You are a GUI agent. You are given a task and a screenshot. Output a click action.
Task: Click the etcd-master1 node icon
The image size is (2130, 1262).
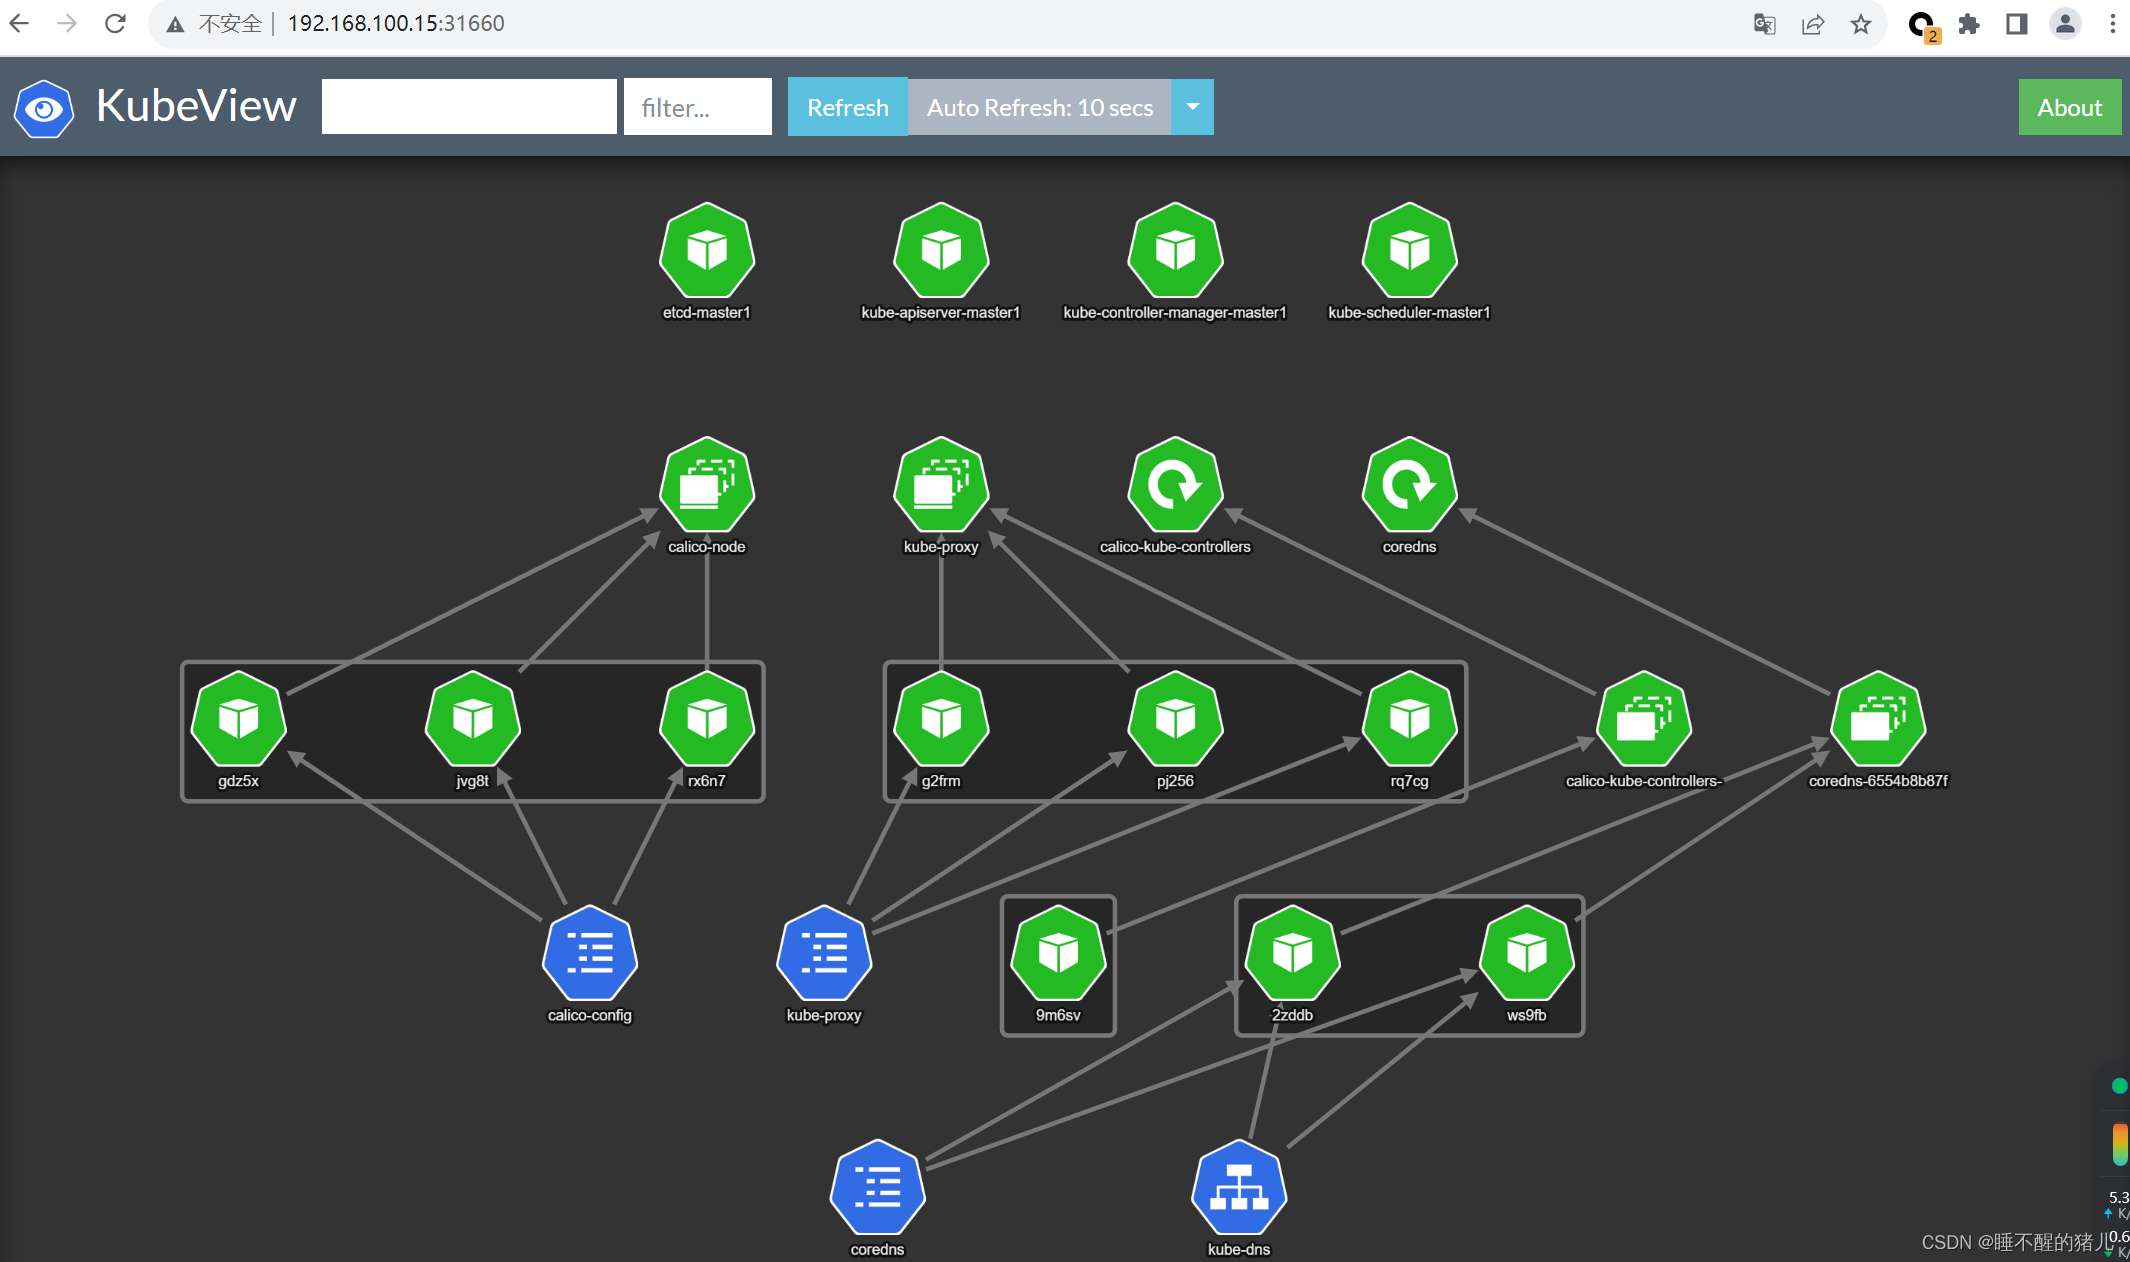[706, 254]
